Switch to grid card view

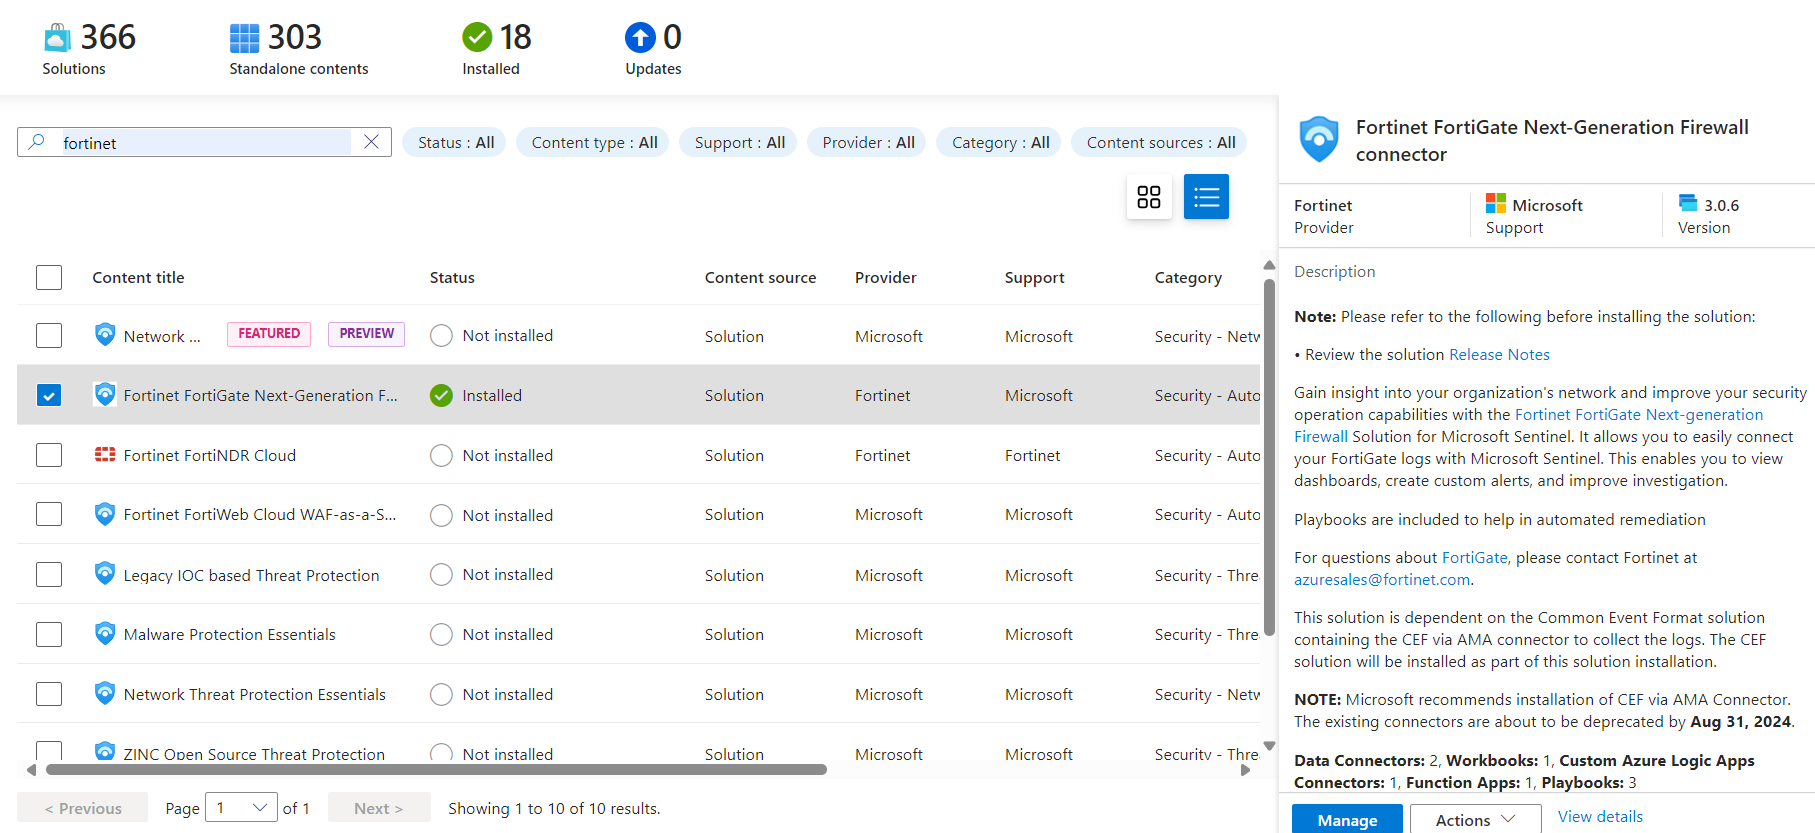1149,196
